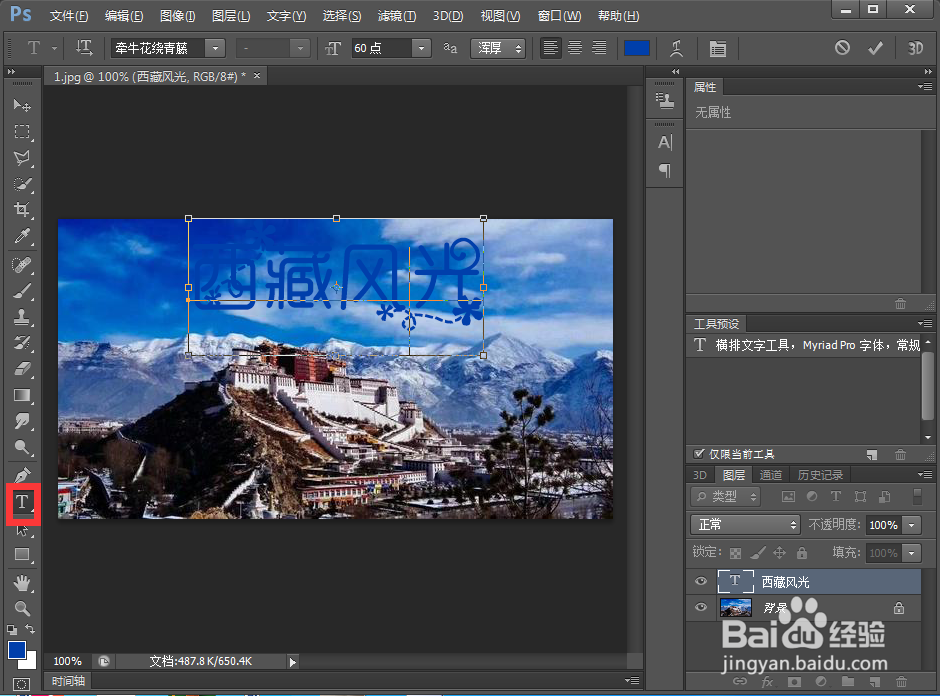This screenshot has width=940, height=696.
Task: Switch to the 3D panel tab
Action: coord(700,475)
